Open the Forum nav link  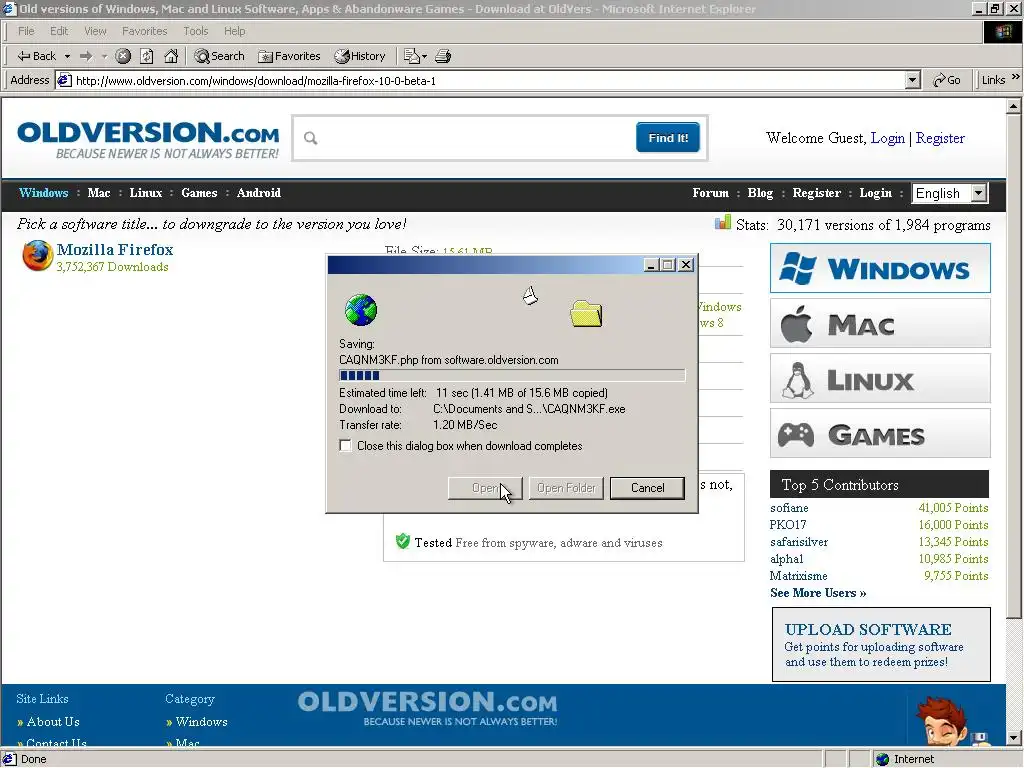(711, 193)
